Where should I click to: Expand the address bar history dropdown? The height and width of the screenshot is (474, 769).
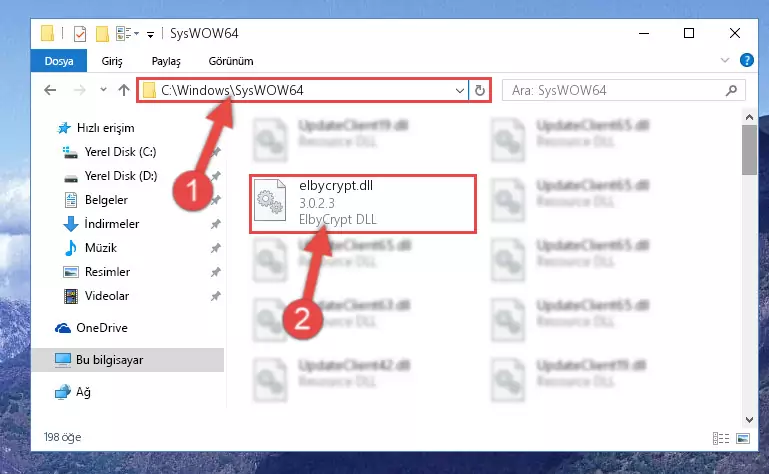click(x=460, y=91)
